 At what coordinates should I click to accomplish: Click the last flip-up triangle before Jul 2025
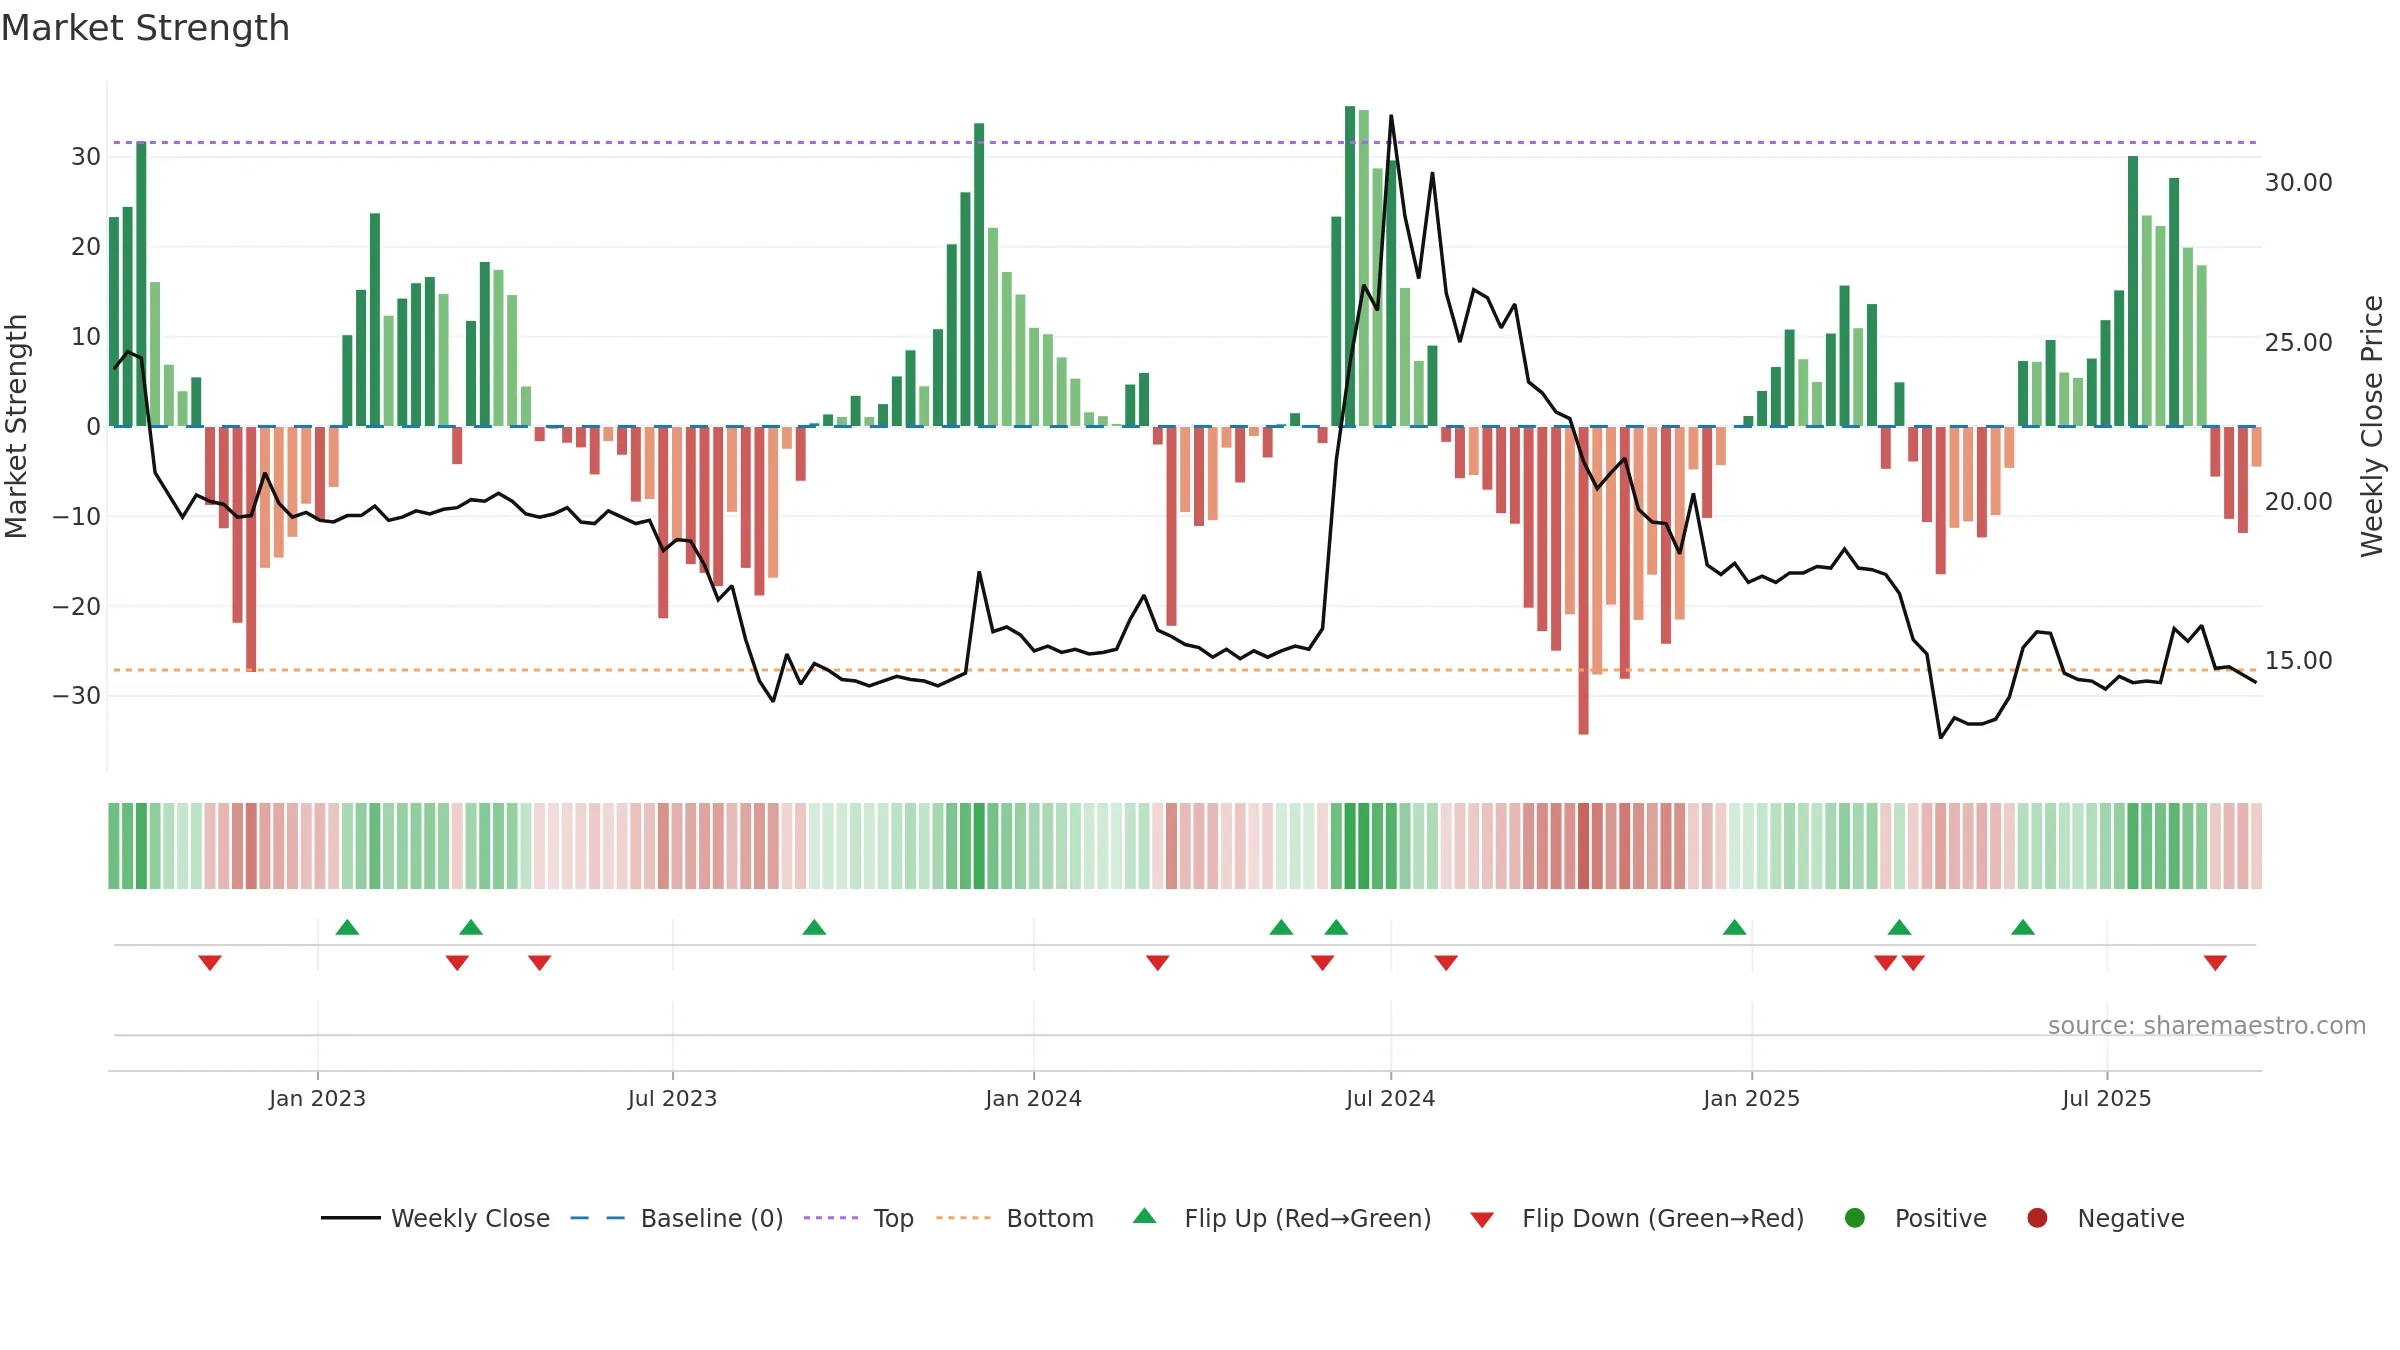pos(2023,927)
